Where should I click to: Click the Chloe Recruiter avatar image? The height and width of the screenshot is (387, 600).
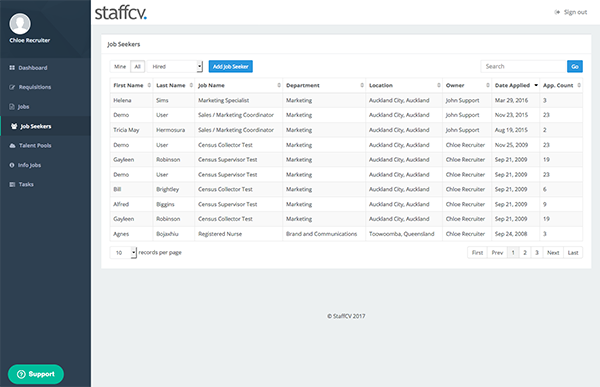[20, 24]
